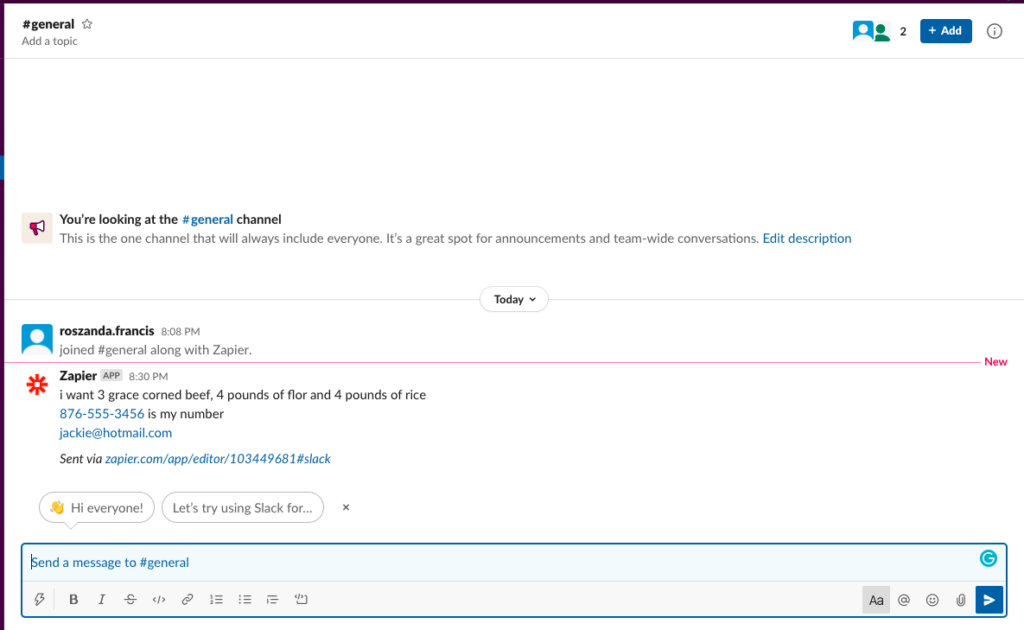Start an ordered numbered list
The width and height of the screenshot is (1024, 630).
pyautogui.click(x=216, y=600)
